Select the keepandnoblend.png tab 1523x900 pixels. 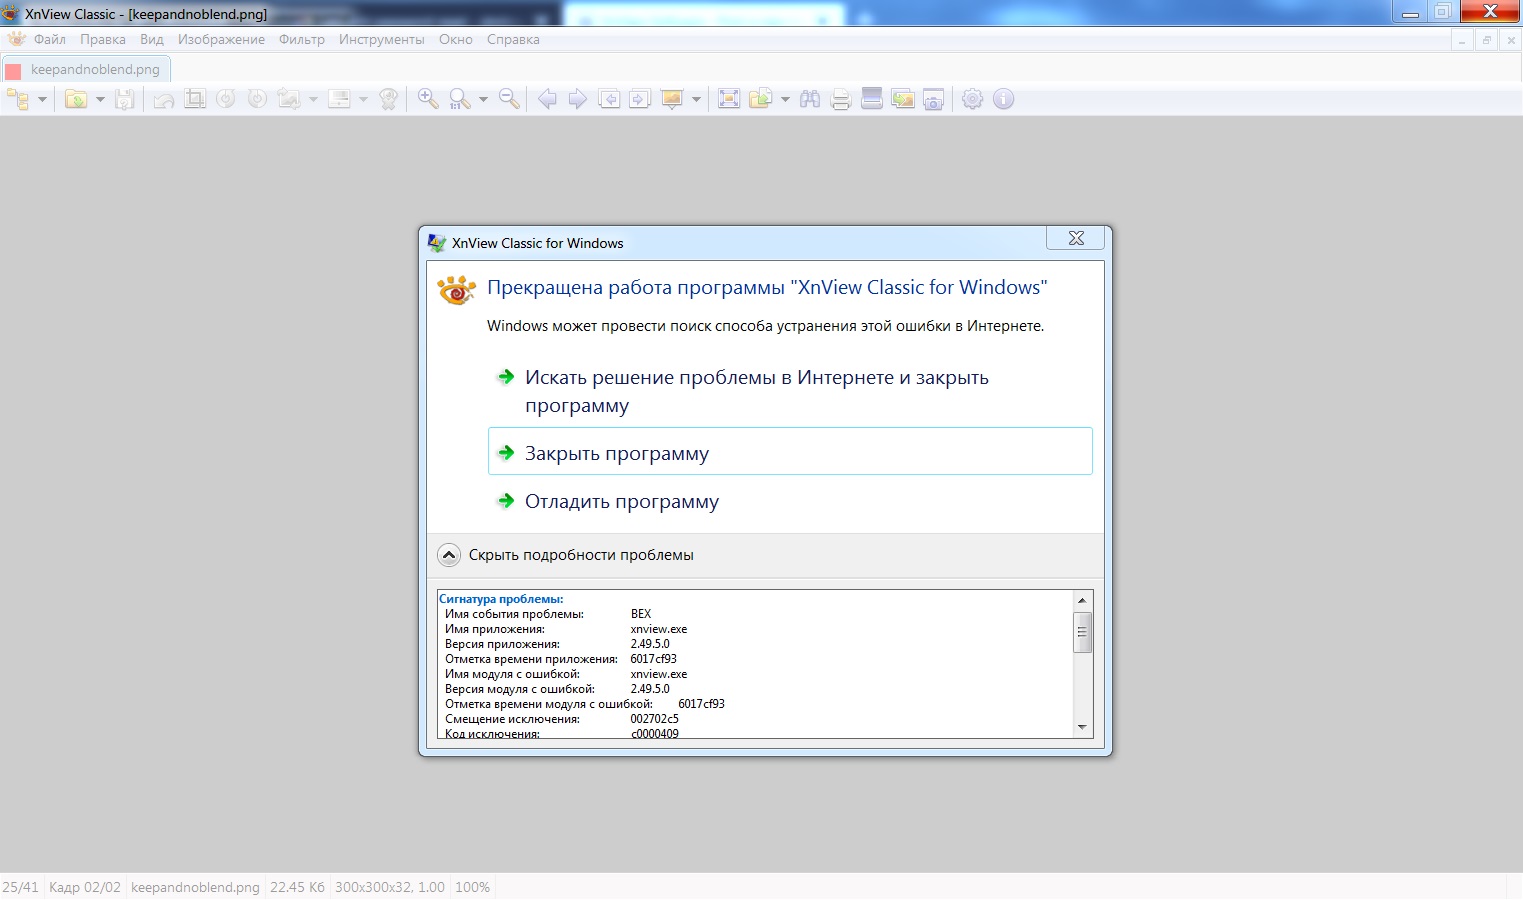[86, 69]
